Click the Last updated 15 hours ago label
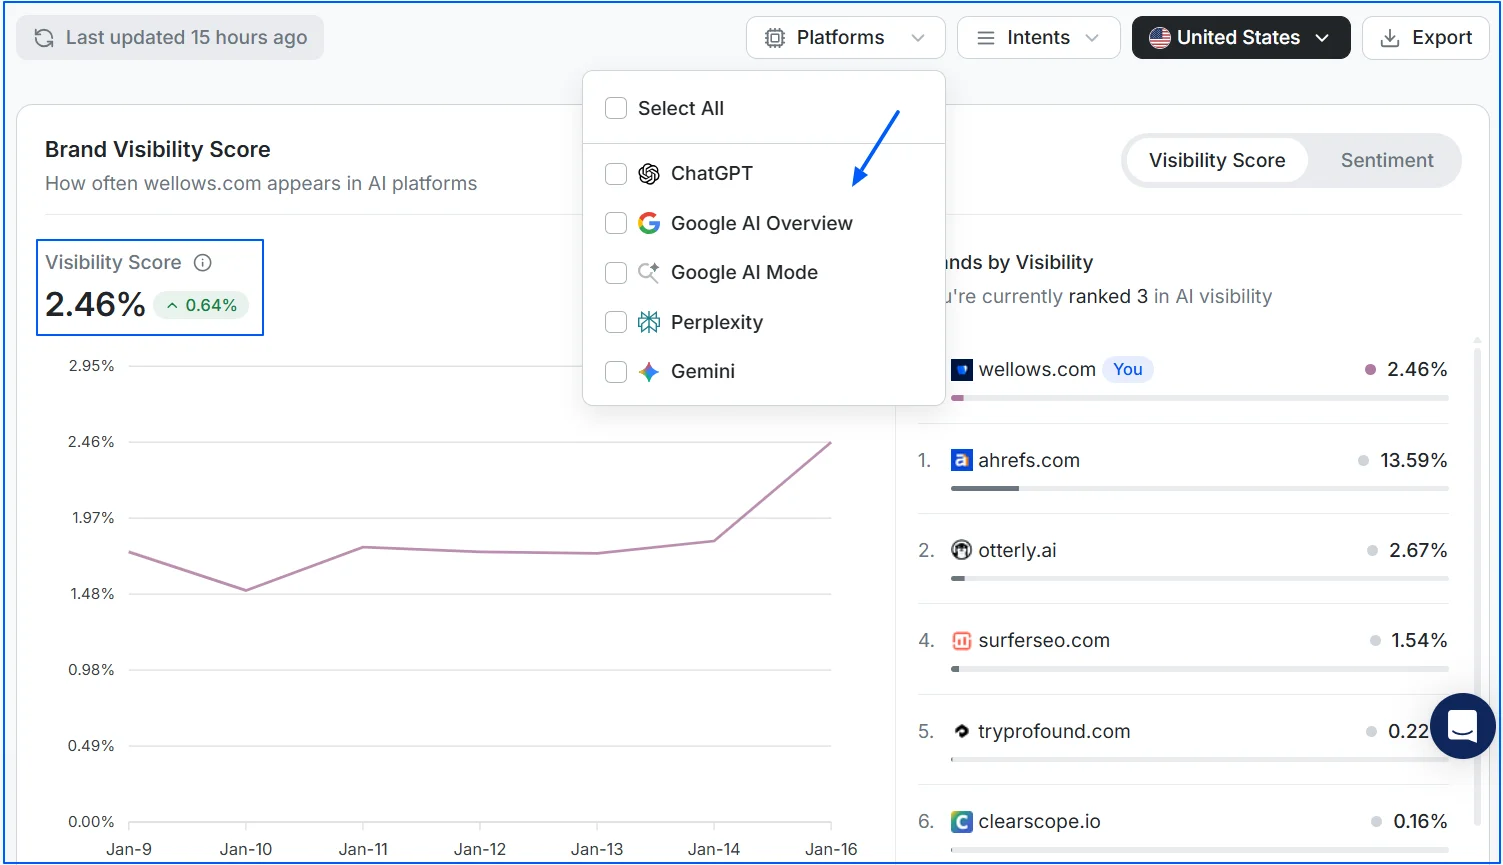Viewport: 1503px width, 865px height. [x=187, y=38]
